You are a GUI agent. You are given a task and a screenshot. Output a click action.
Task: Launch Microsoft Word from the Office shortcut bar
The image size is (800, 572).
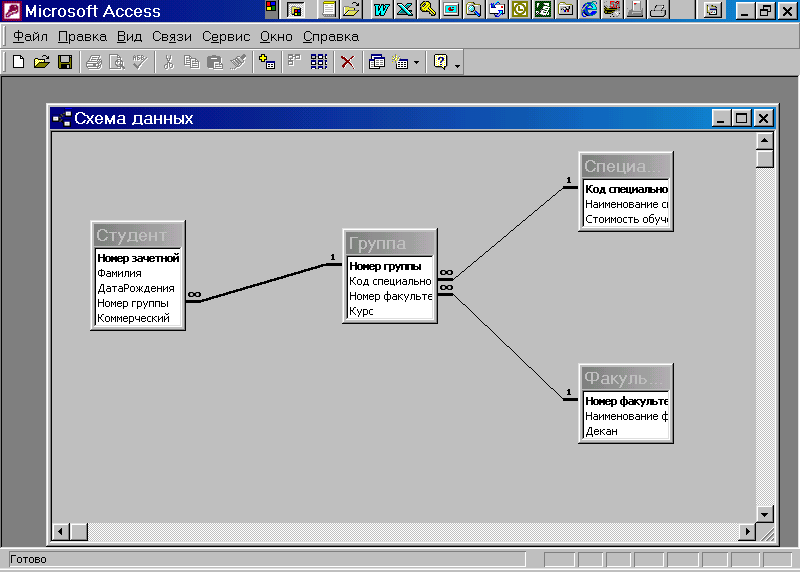(x=381, y=10)
